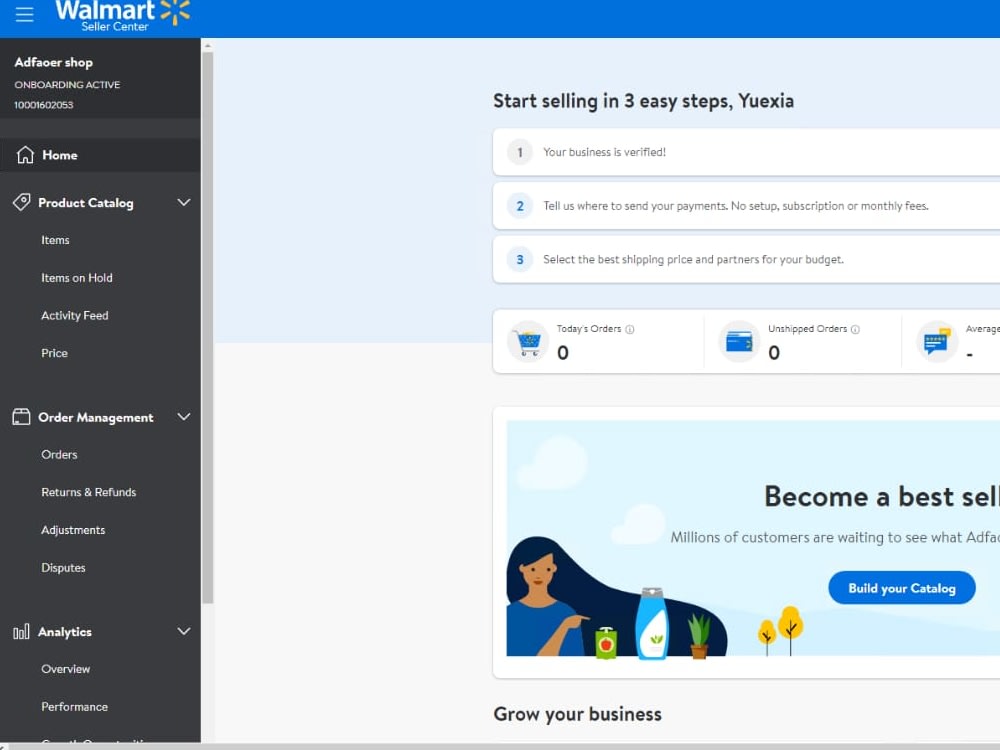This screenshot has width=1000, height=750.
Task: Click the Unshipped Orders wallet icon
Action: (x=739, y=342)
